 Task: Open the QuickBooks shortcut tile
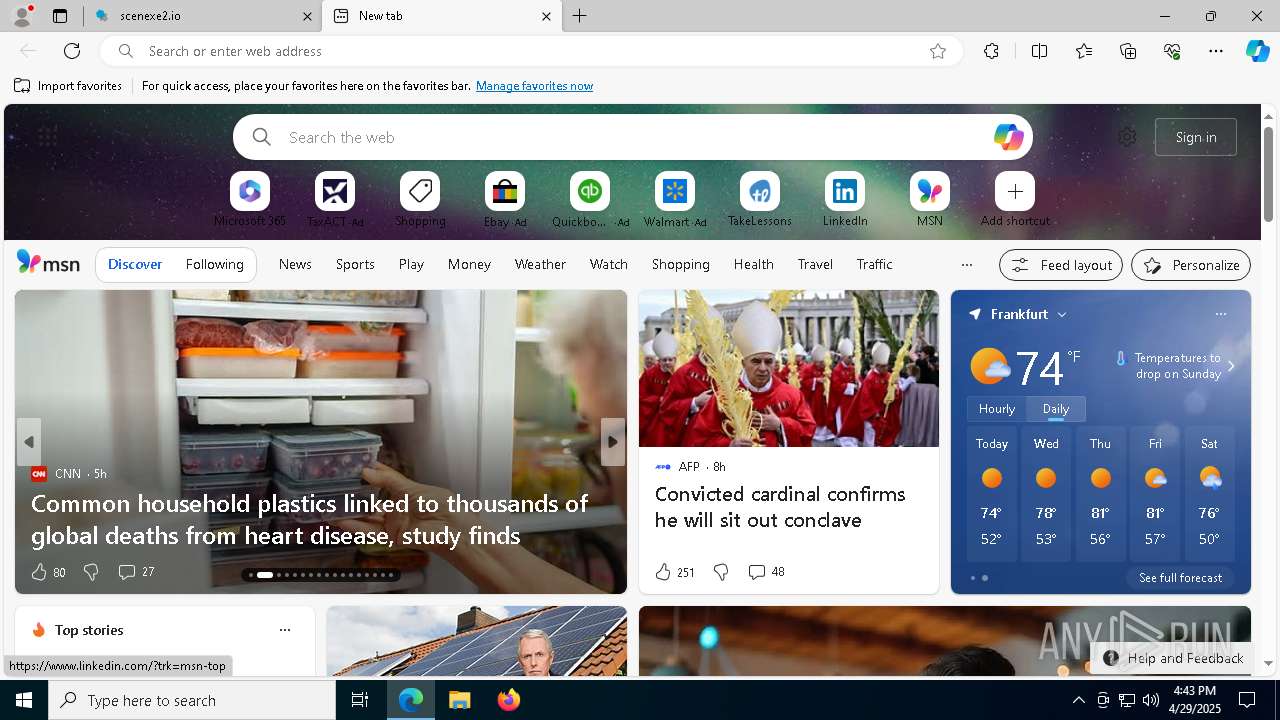[x=590, y=191]
